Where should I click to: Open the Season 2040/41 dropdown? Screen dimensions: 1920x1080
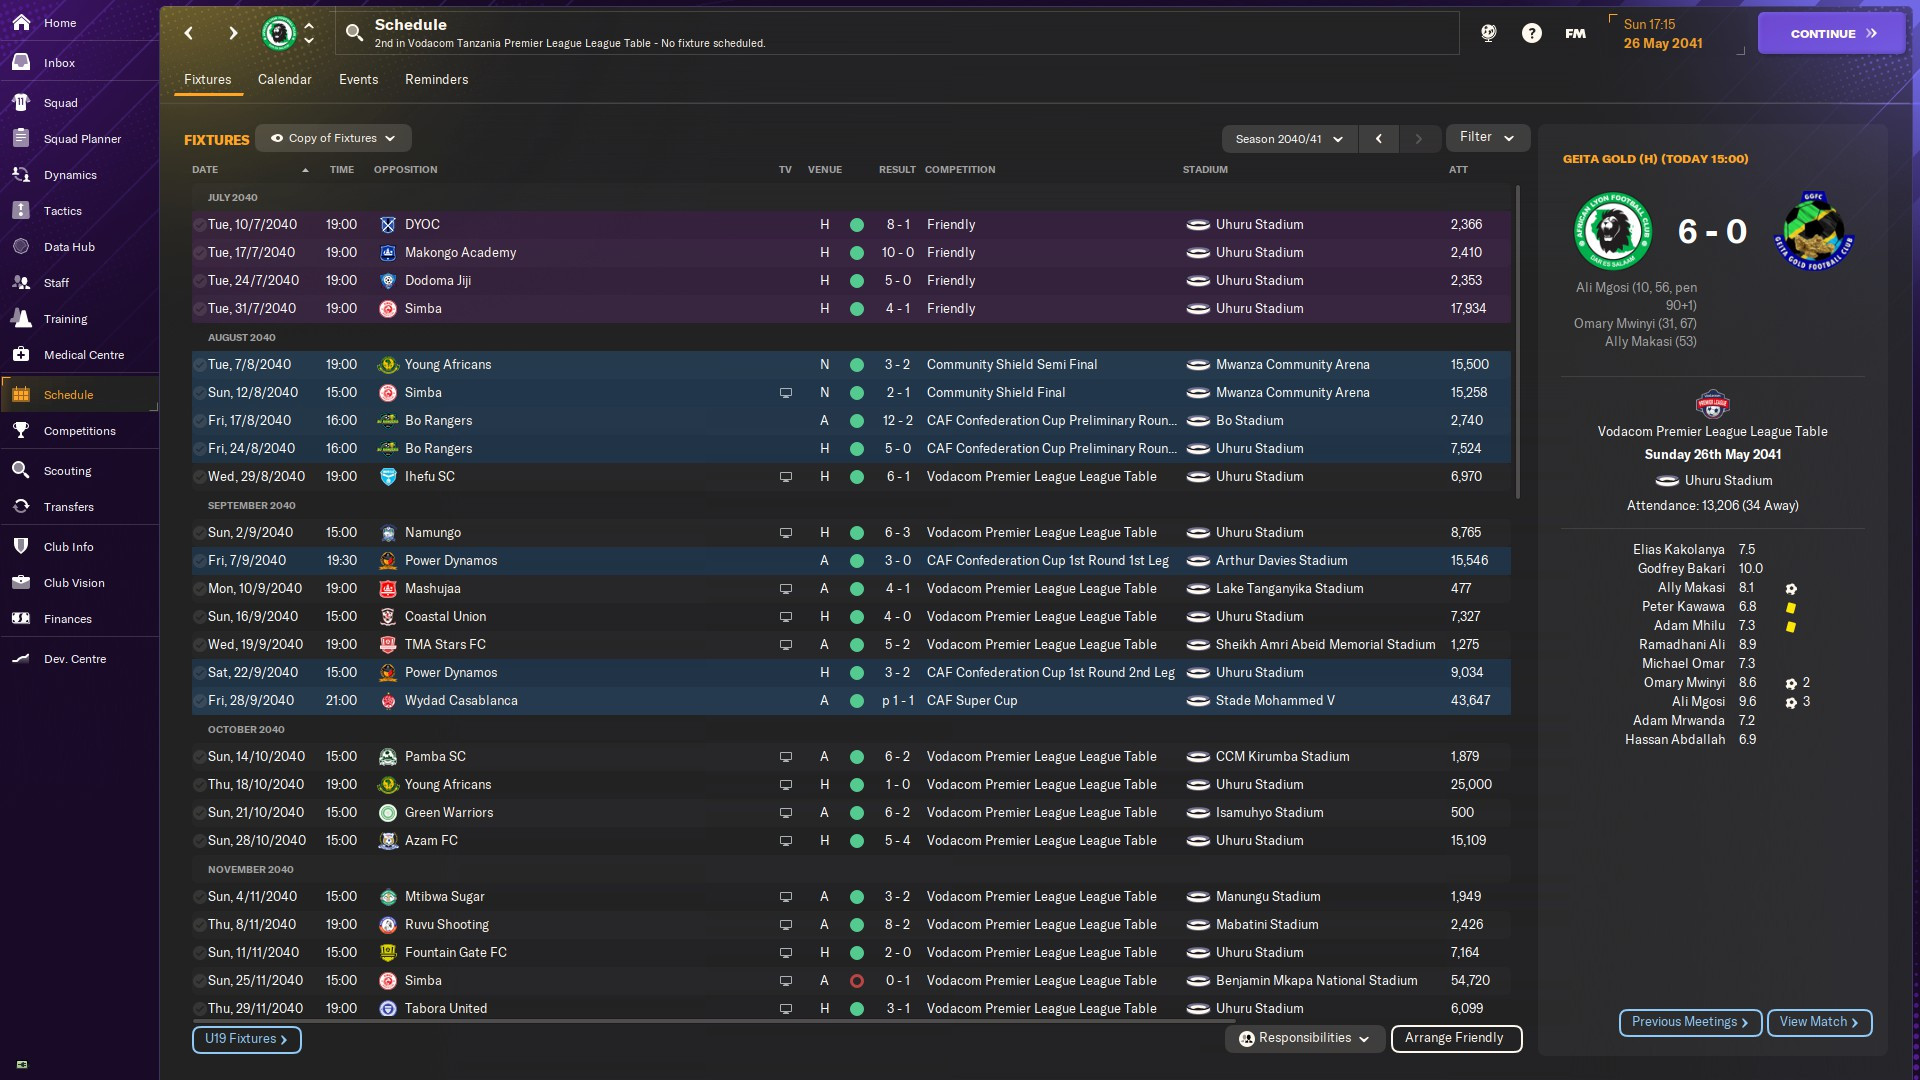(1289, 139)
